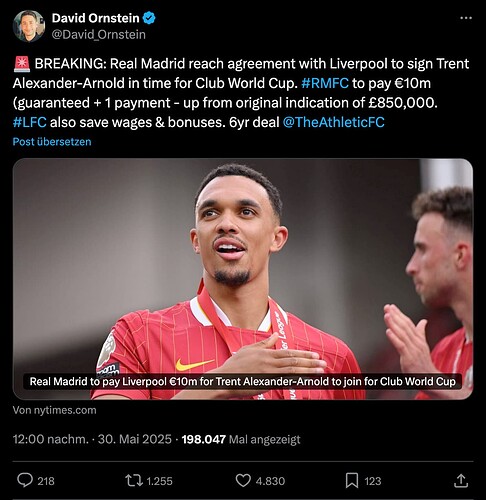Click Post übersetzen to translate

(x=52, y=142)
